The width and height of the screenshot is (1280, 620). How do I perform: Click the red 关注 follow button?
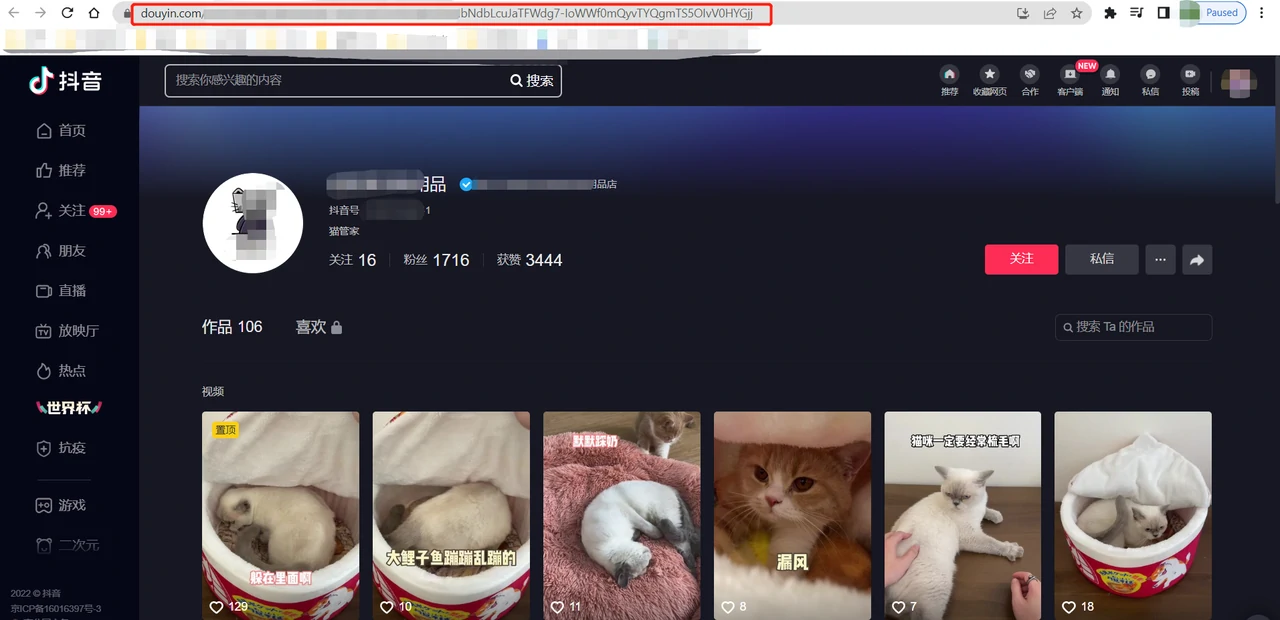click(x=1021, y=259)
